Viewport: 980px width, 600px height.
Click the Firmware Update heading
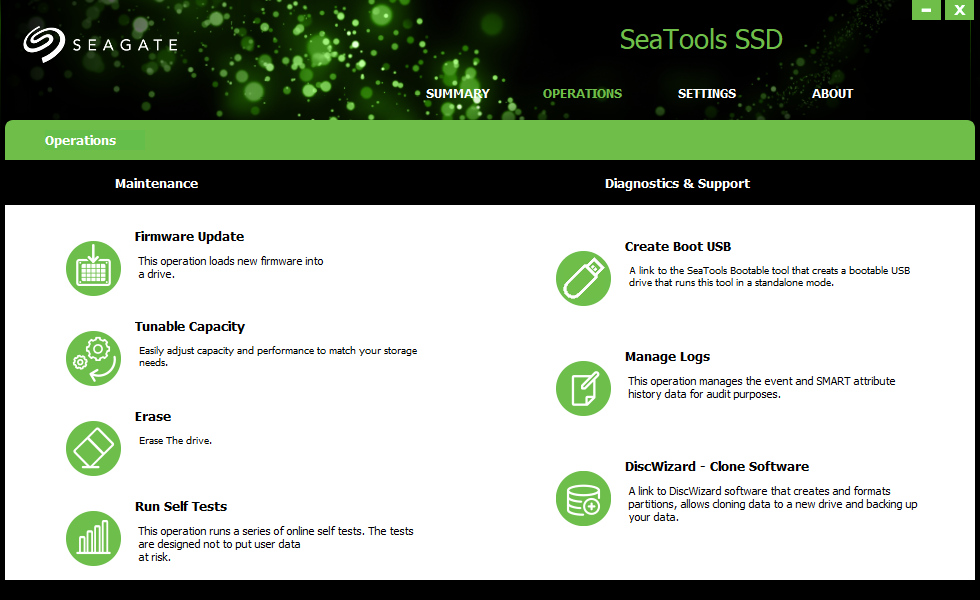tap(189, 236)
